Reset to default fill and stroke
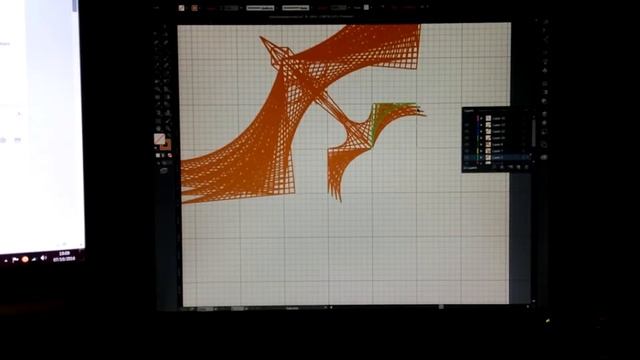 coord(156,148)
